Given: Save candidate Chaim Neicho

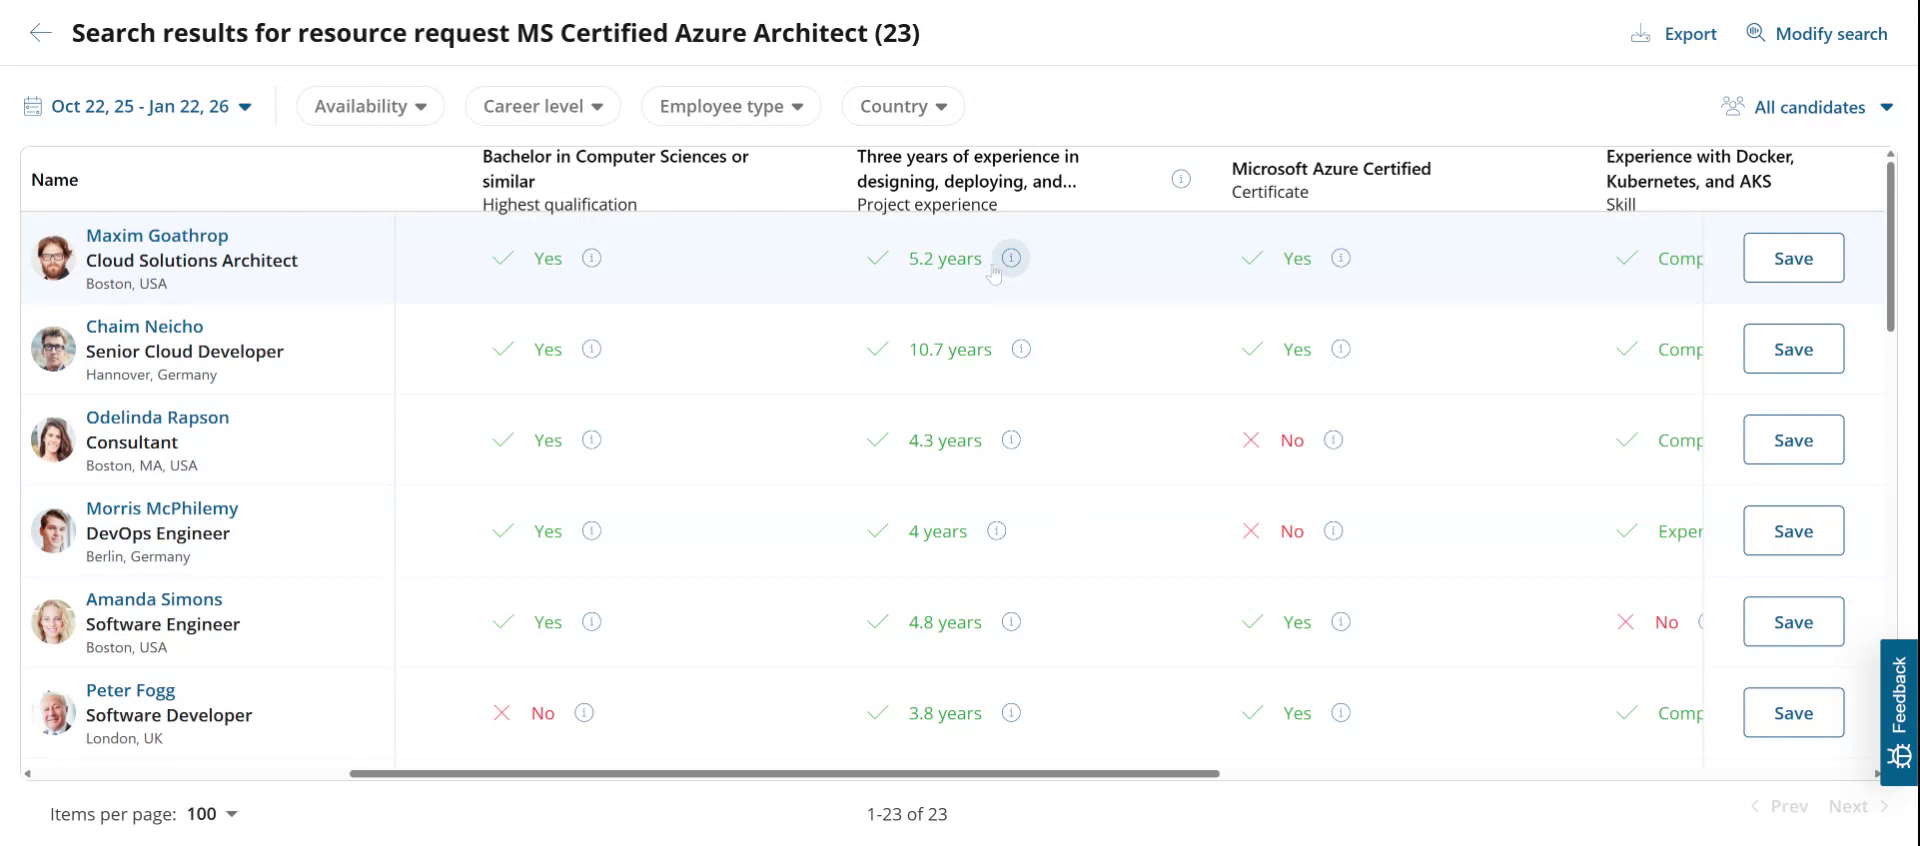Looking at the screenshot, I should tap(1793, 349).
